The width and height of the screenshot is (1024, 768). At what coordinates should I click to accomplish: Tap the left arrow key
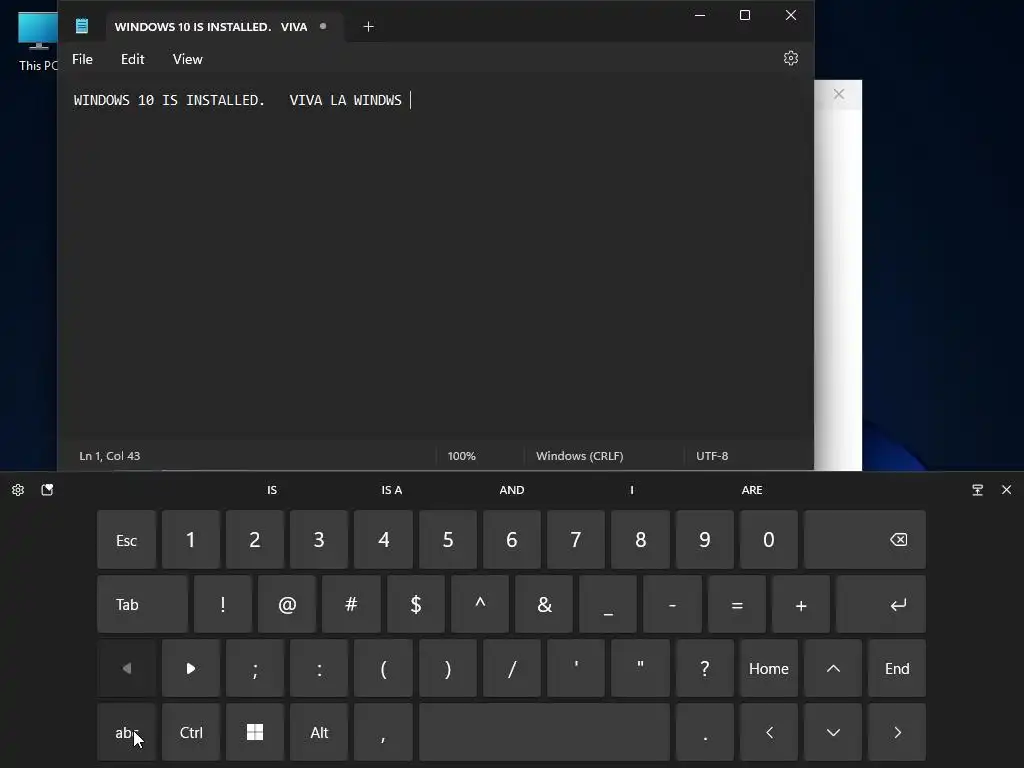coord(769,732)
